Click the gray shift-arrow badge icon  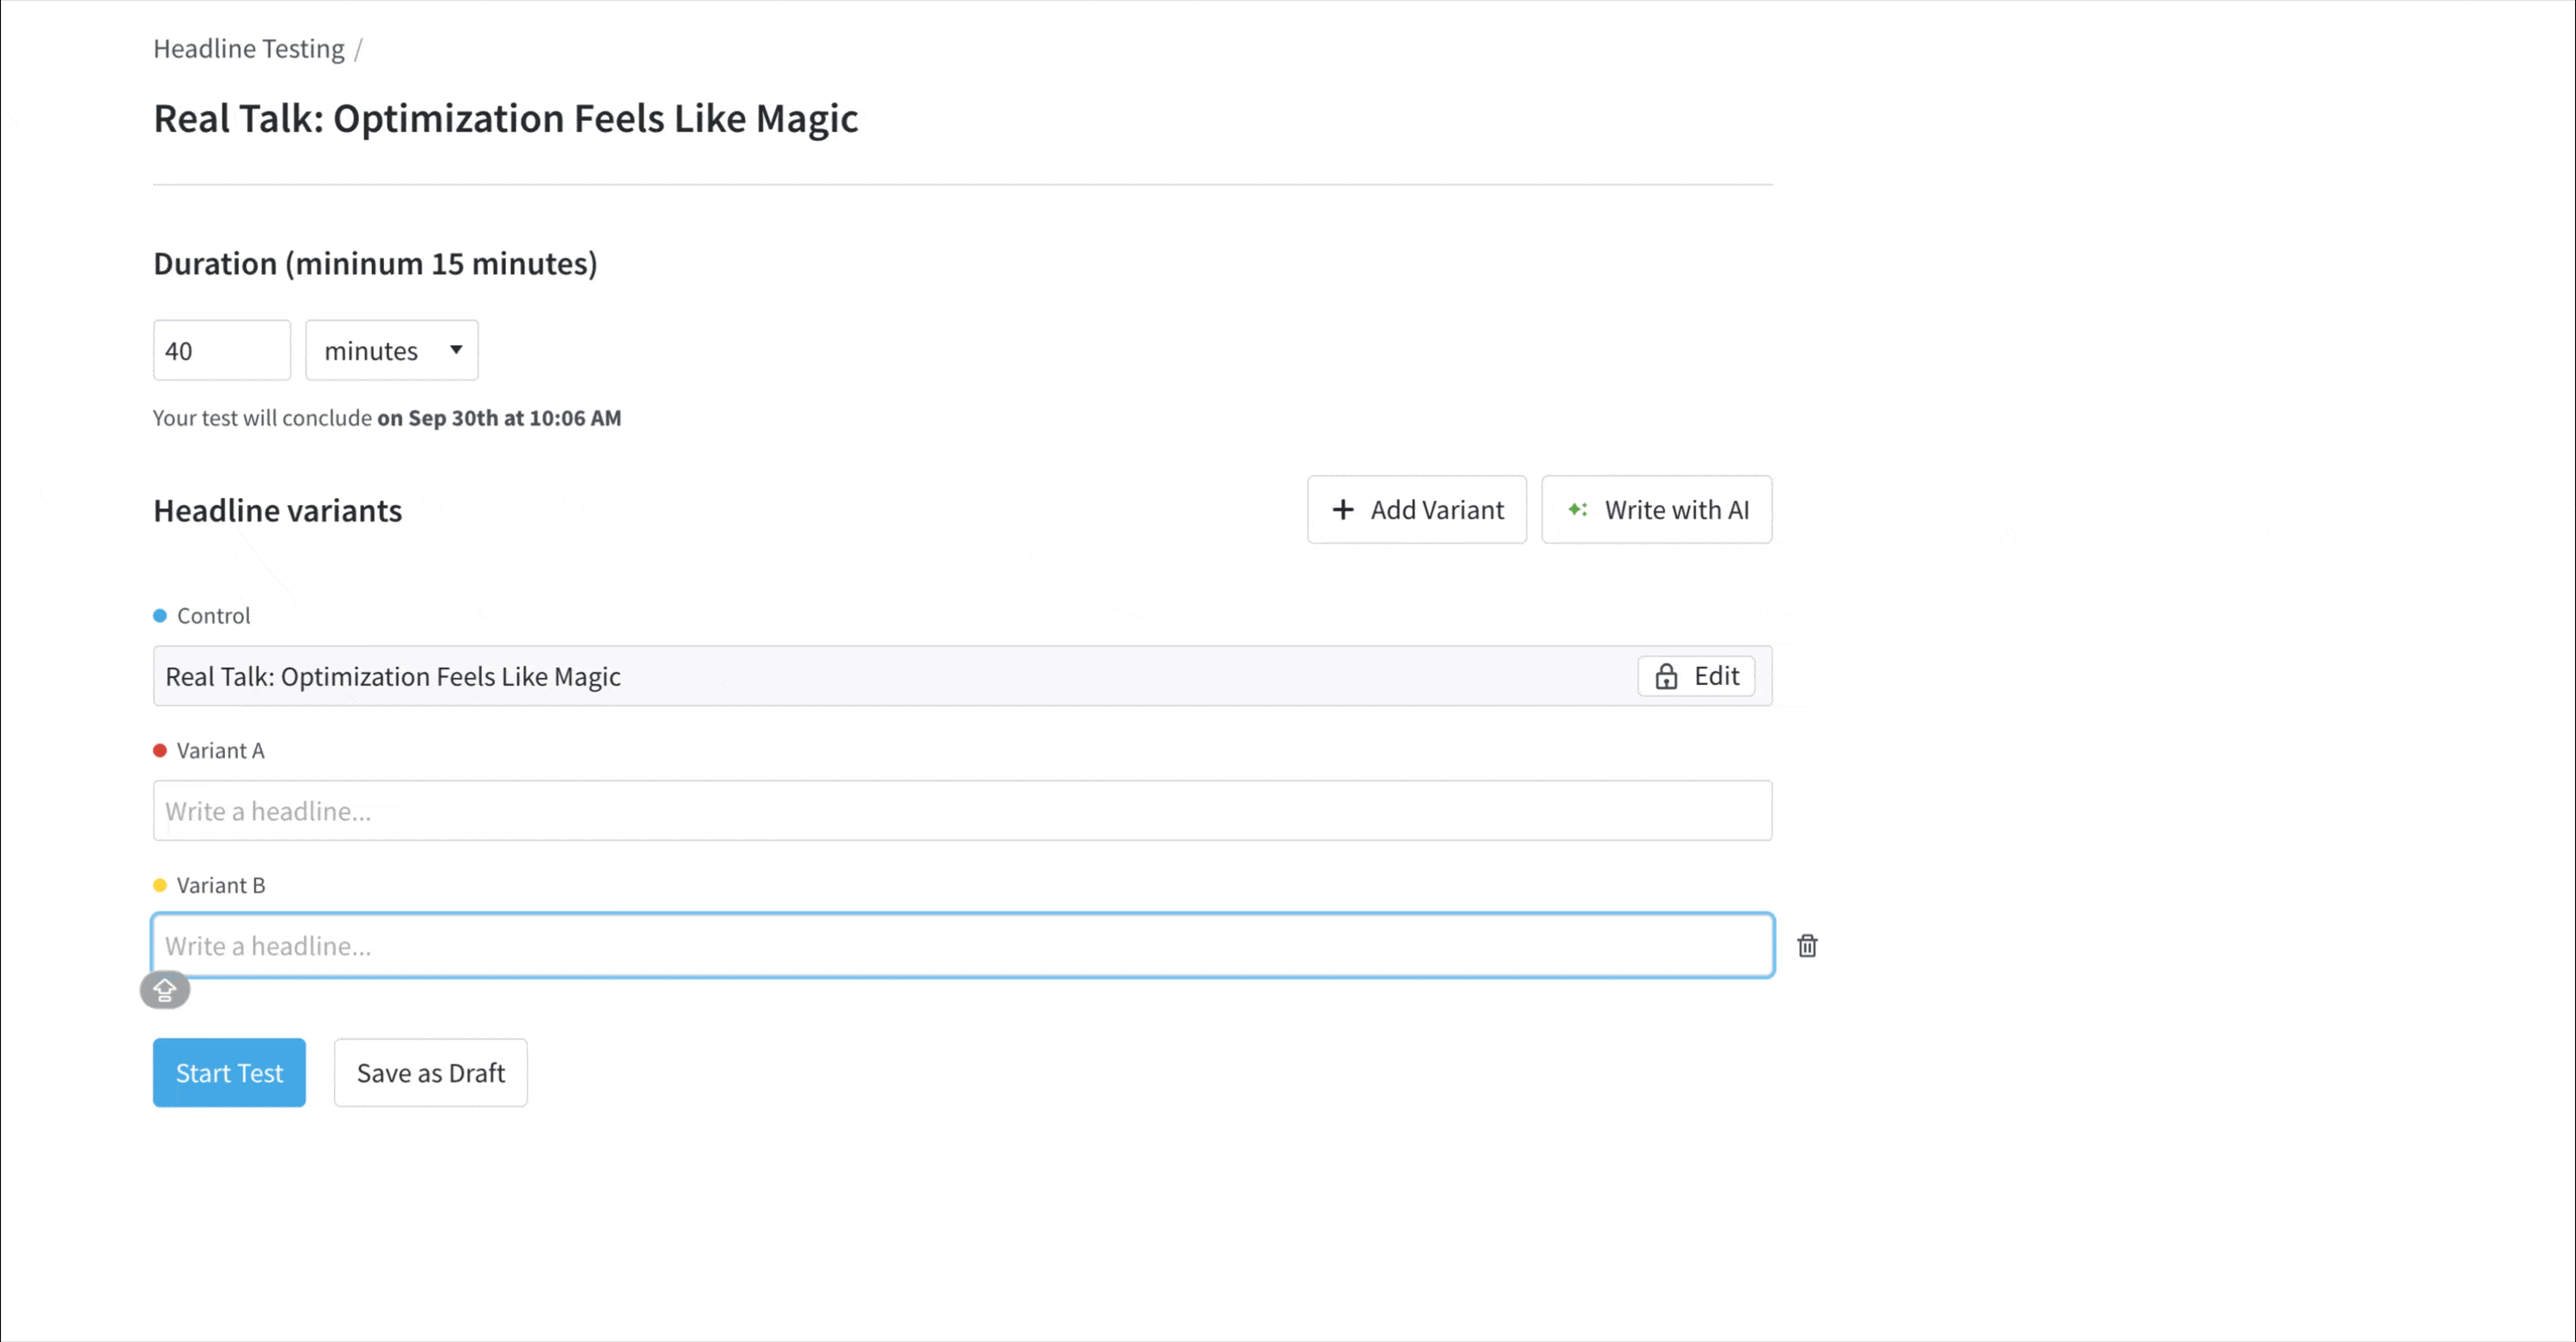(x=165, y=990)
